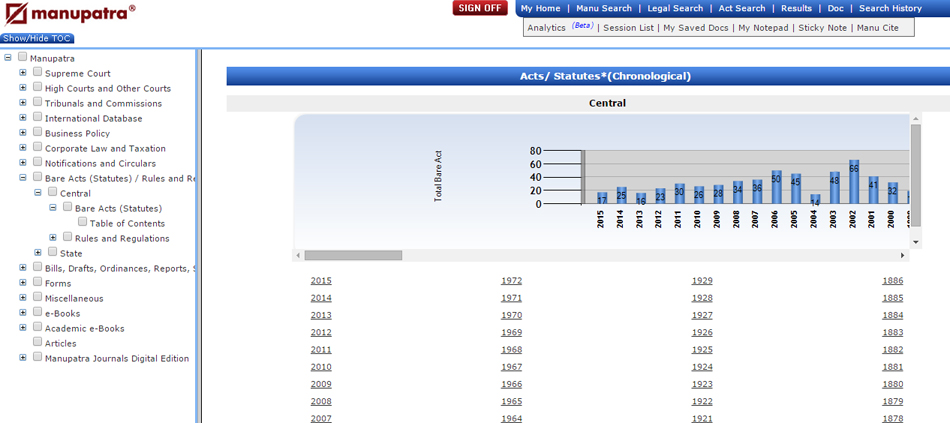
Task: Open year 1965 acts link
Action: [x=511, y=401]
